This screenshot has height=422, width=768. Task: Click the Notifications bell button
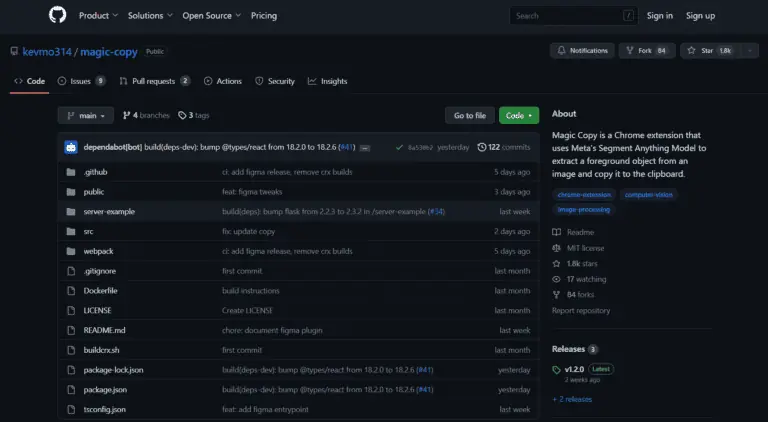tap(582, 50)
